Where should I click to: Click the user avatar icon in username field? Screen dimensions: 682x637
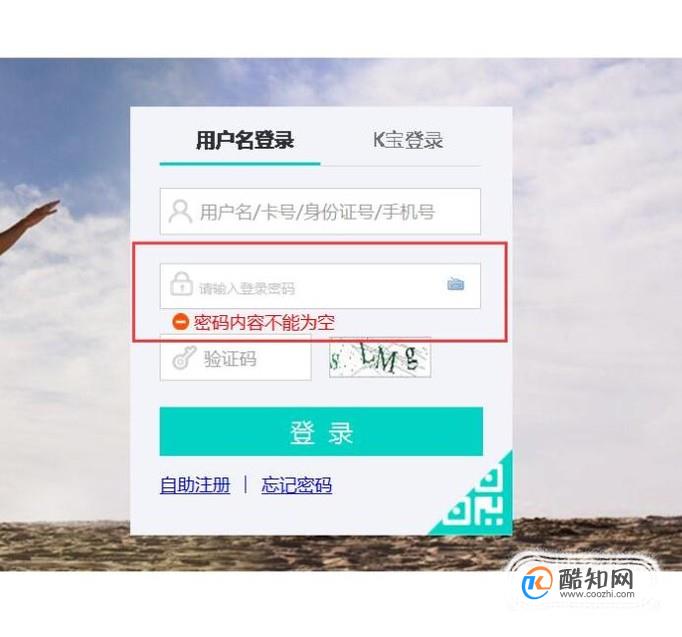(x=180, y=211)
